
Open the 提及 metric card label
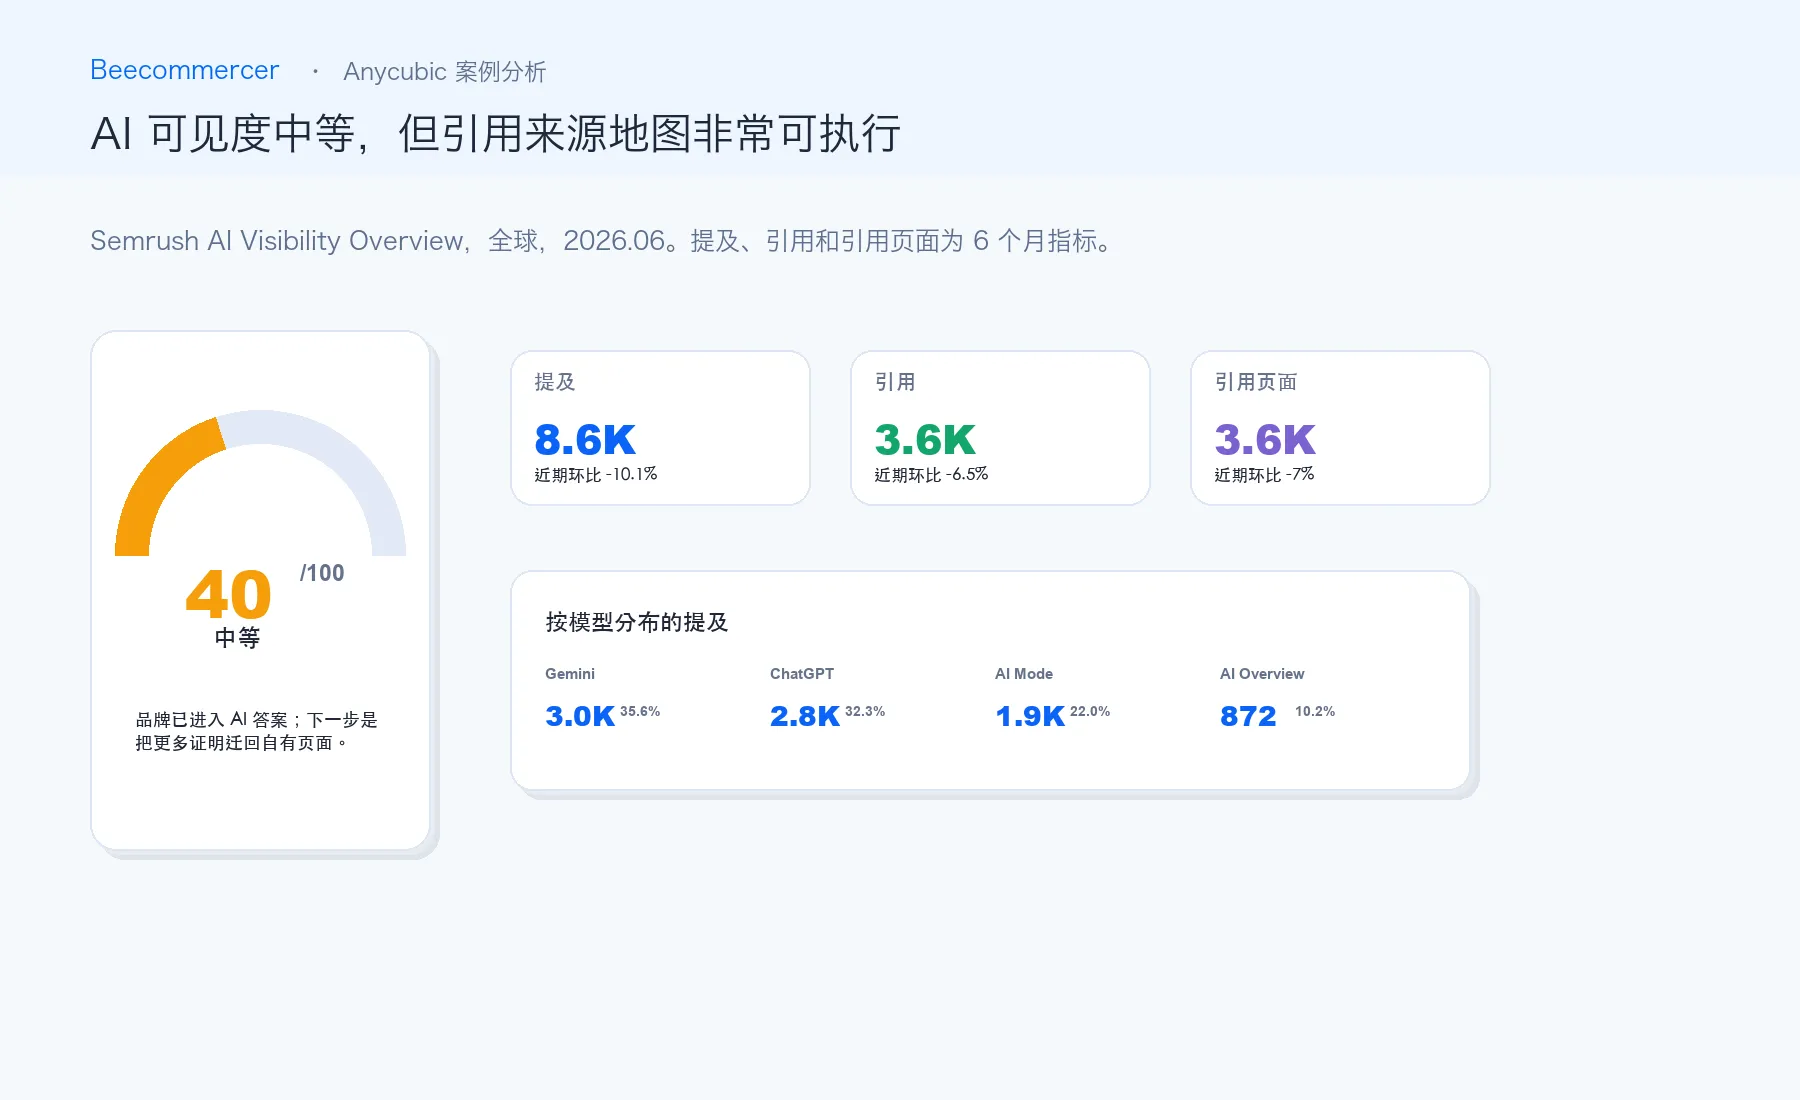coord(555,382)
